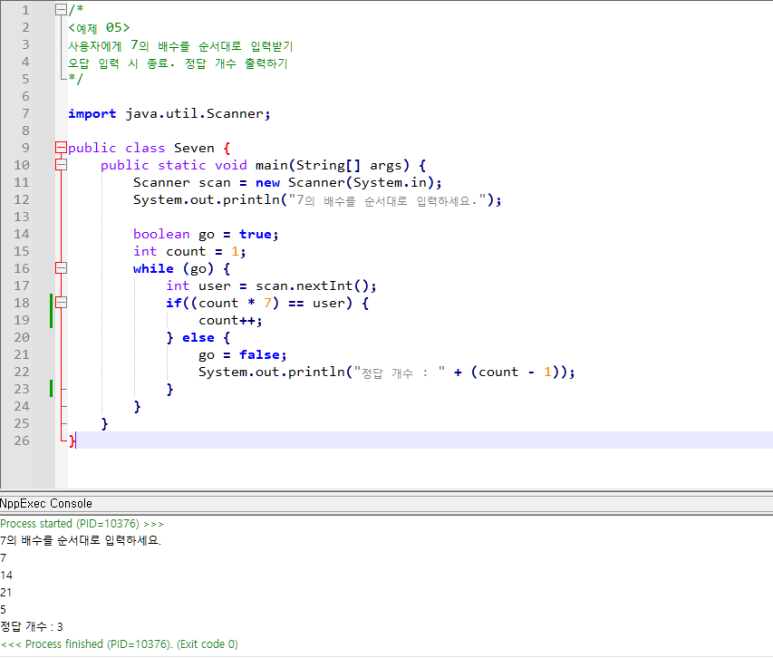Click 'scan.nextInt();' on line 17
Image resolution: width=773 pixels, height=658 pixels.
click(316, 286)
